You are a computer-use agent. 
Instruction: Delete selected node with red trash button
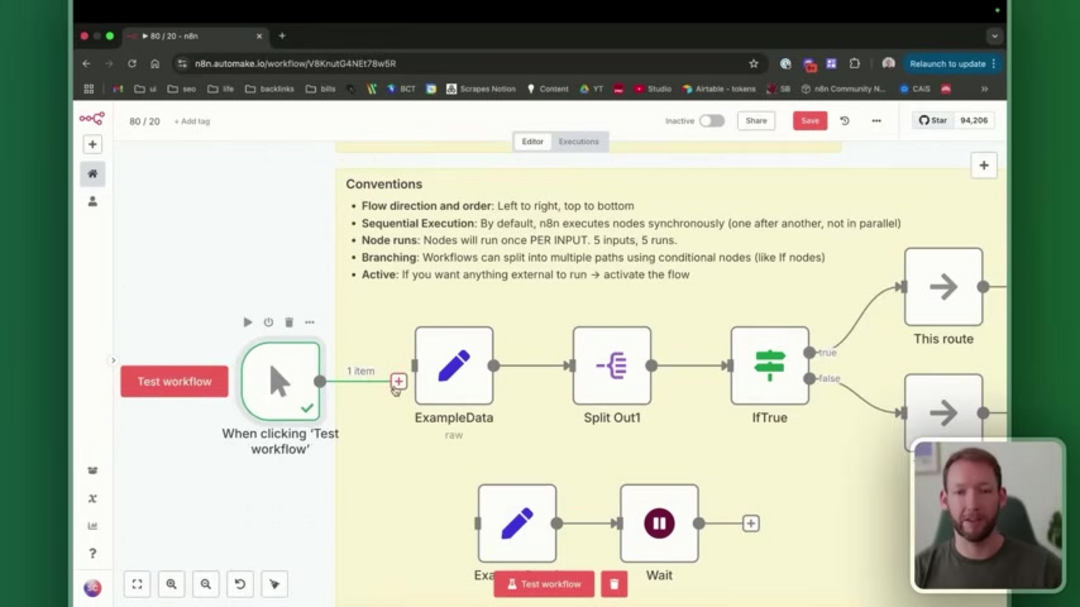pyautogui.click(x=614, y=584)
